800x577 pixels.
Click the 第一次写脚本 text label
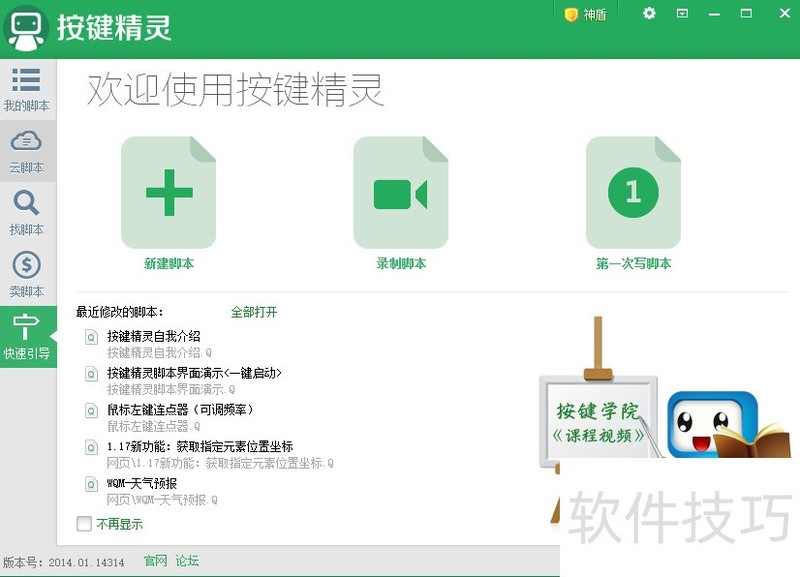633,264
